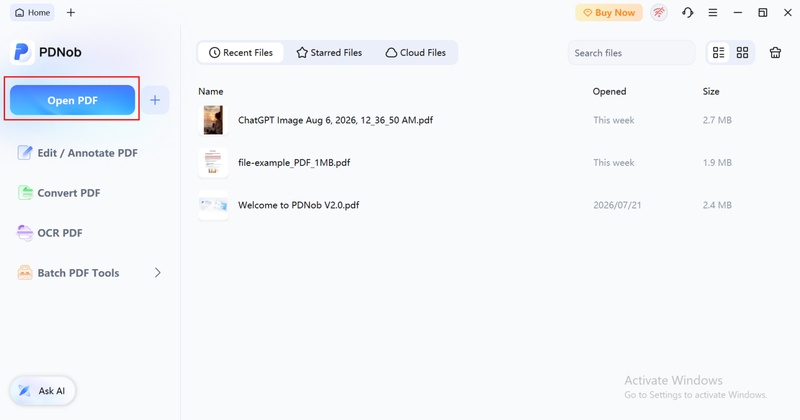Viewport: 800px width, 420px height.
Task: Click the OCR PDF purple icon
Action: pos(25,233)
